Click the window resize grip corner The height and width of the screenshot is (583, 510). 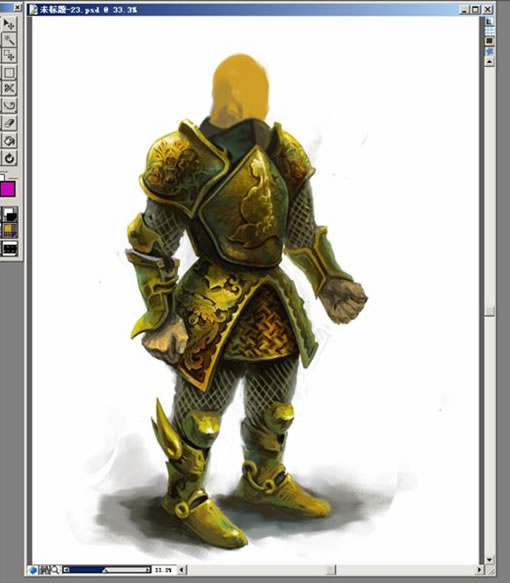pos(490,570)
